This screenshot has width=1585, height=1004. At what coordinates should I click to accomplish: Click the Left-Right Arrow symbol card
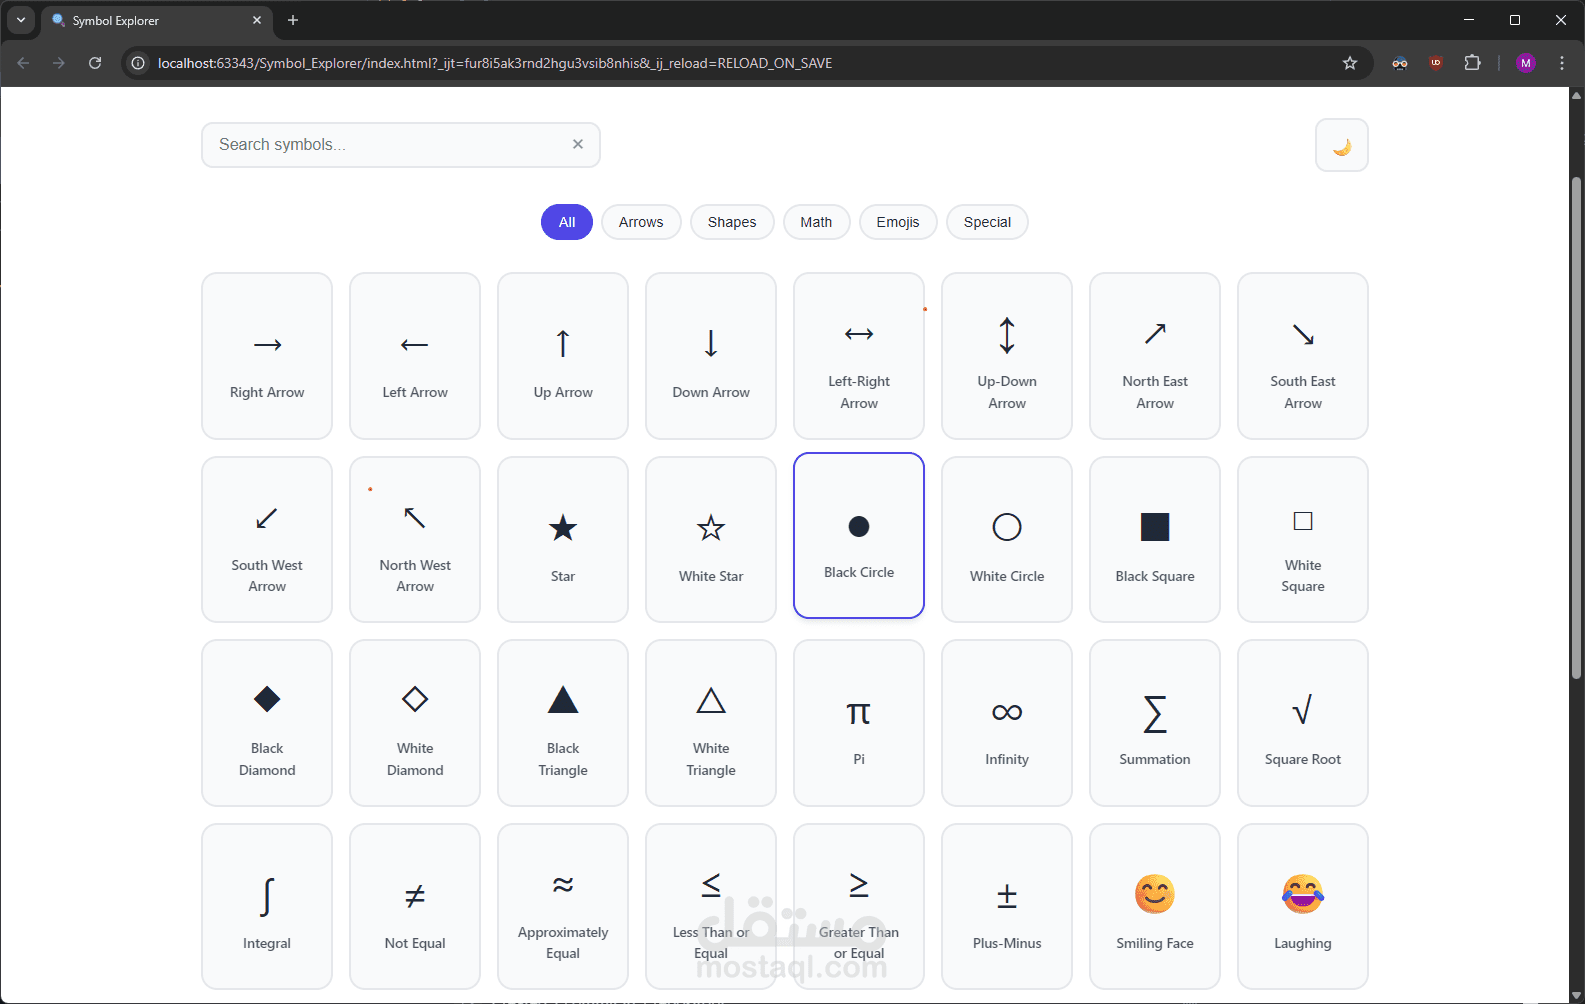pos(859,356)
